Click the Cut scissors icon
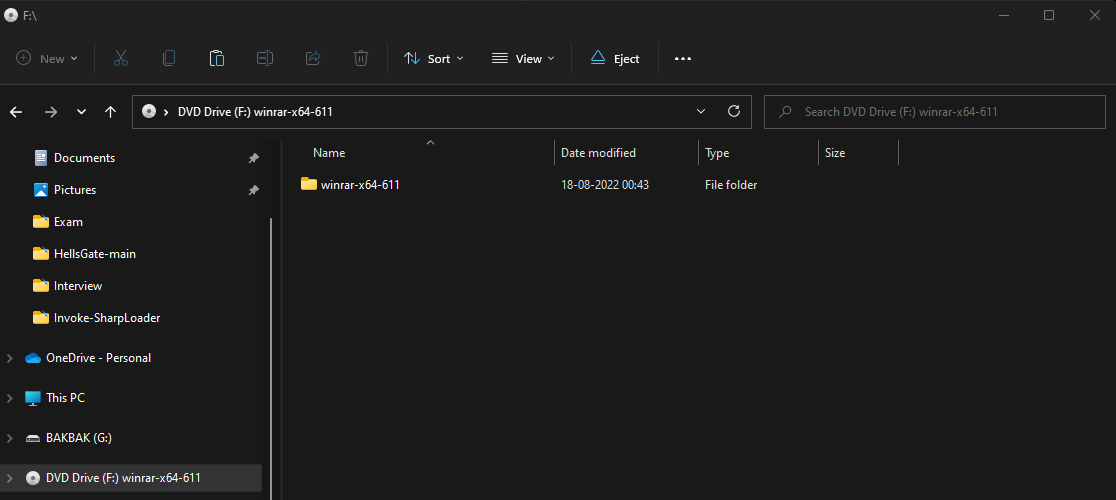Screen dimensions: 1116x500 click(x=121, y=58)
